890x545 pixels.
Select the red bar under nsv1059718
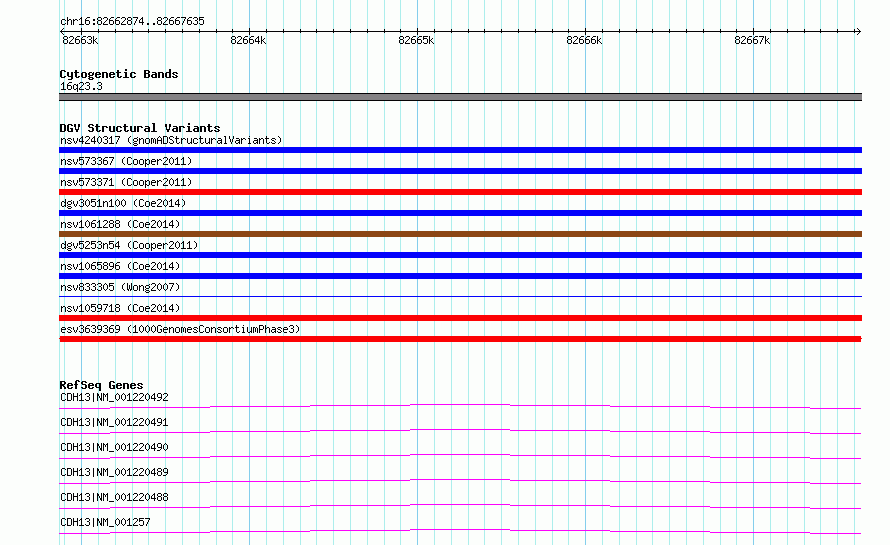460,318
